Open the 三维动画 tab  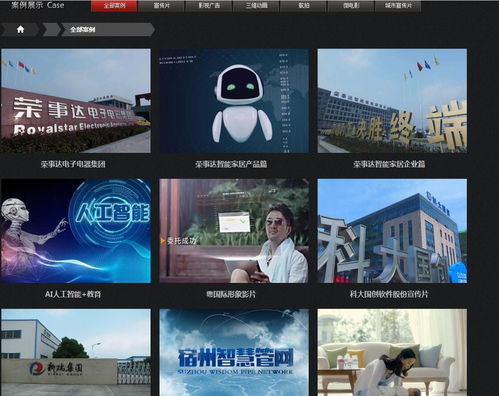tap(256, 6)
